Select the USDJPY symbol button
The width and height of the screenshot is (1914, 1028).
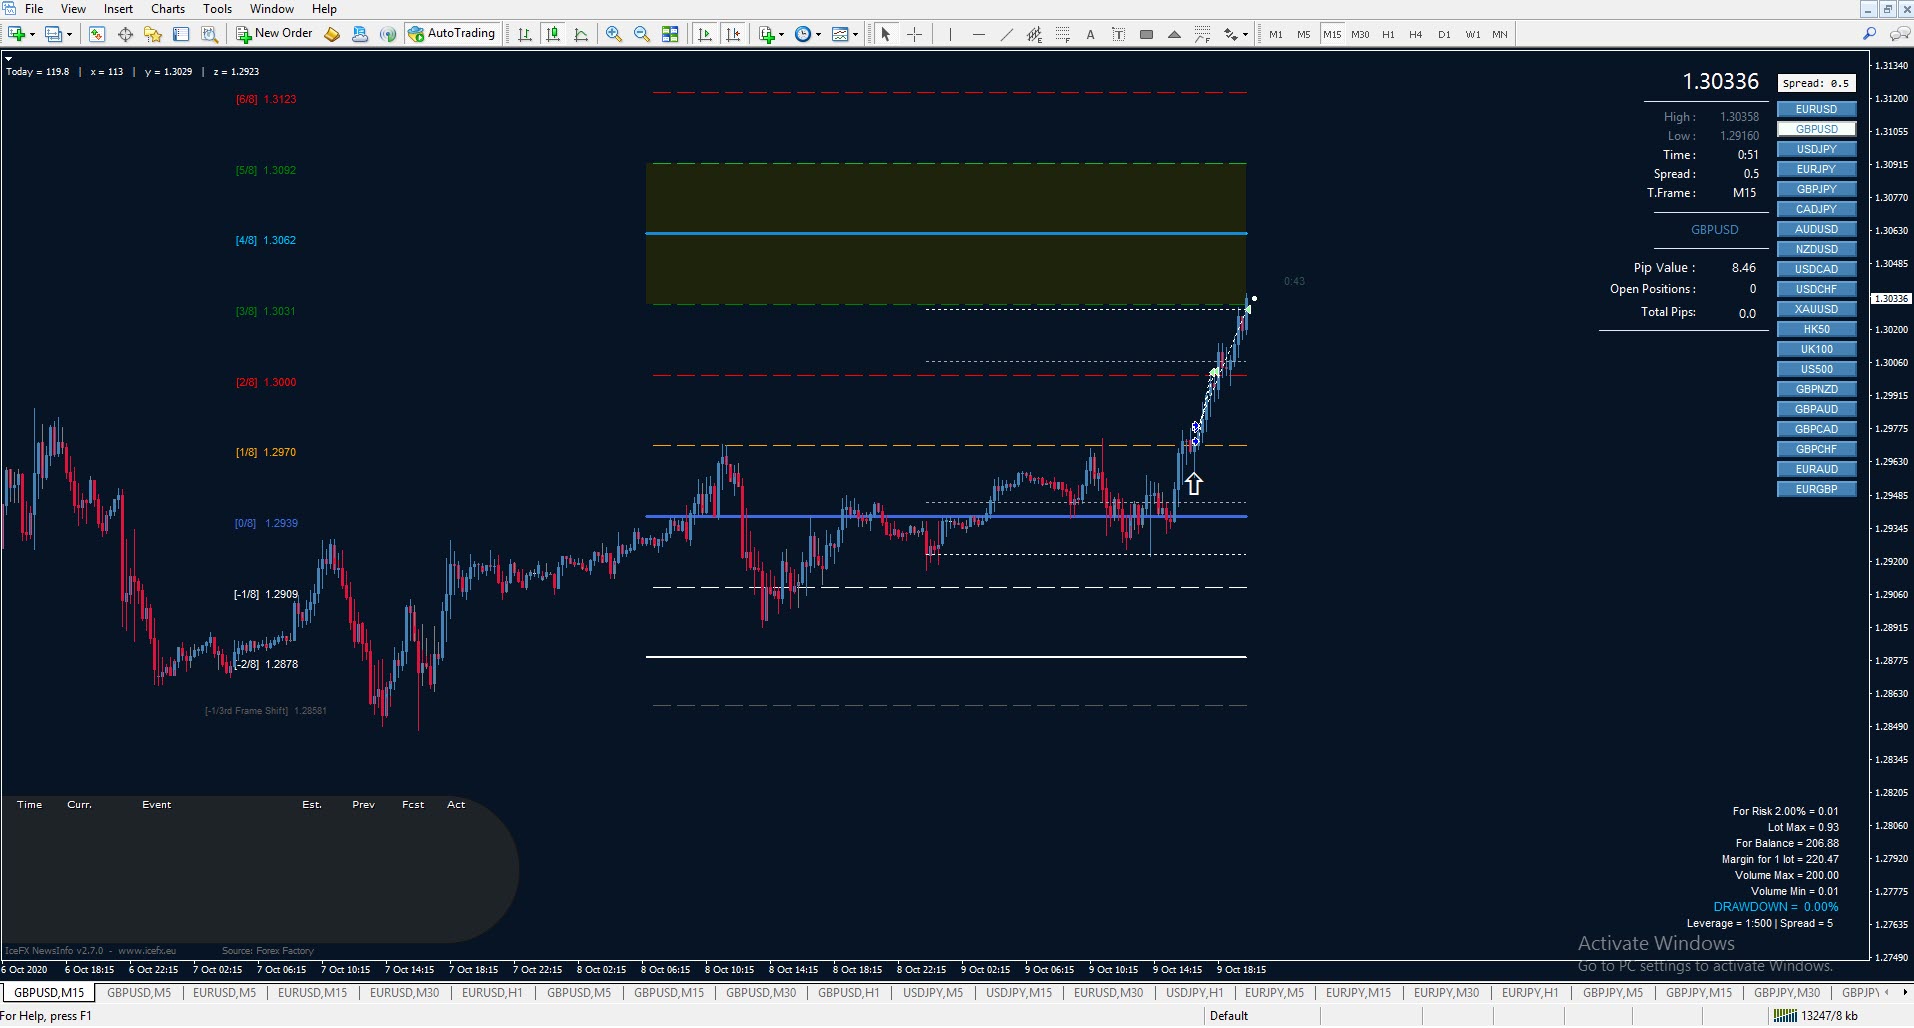coord(1816,149)
